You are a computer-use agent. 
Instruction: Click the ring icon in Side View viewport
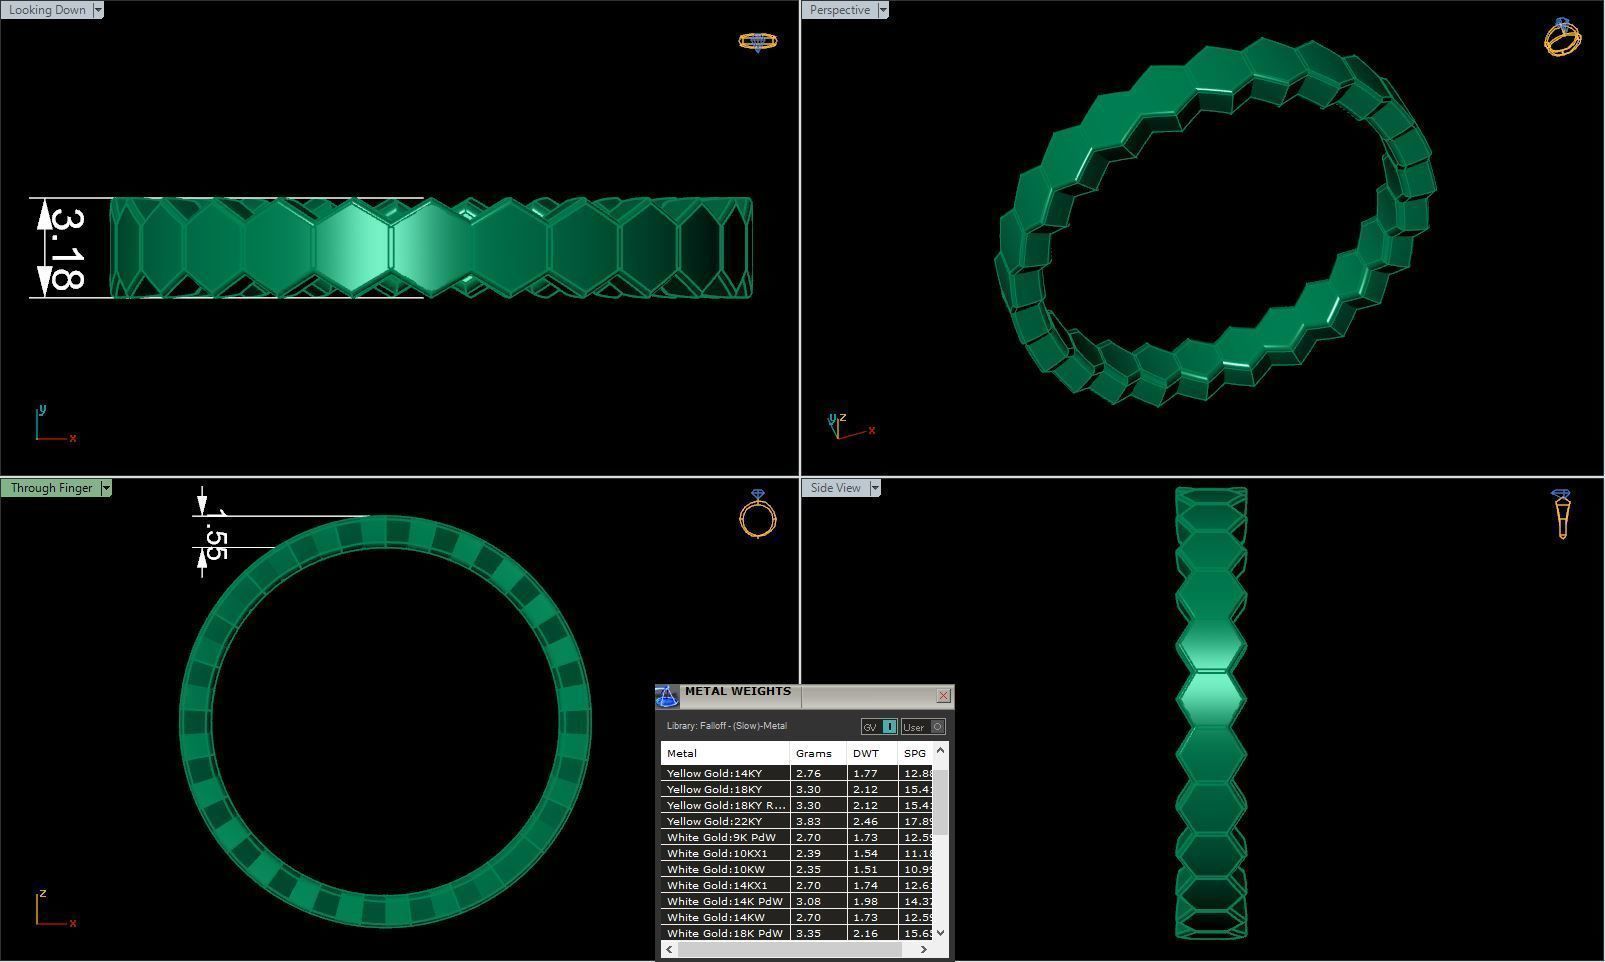(1562, 514)
